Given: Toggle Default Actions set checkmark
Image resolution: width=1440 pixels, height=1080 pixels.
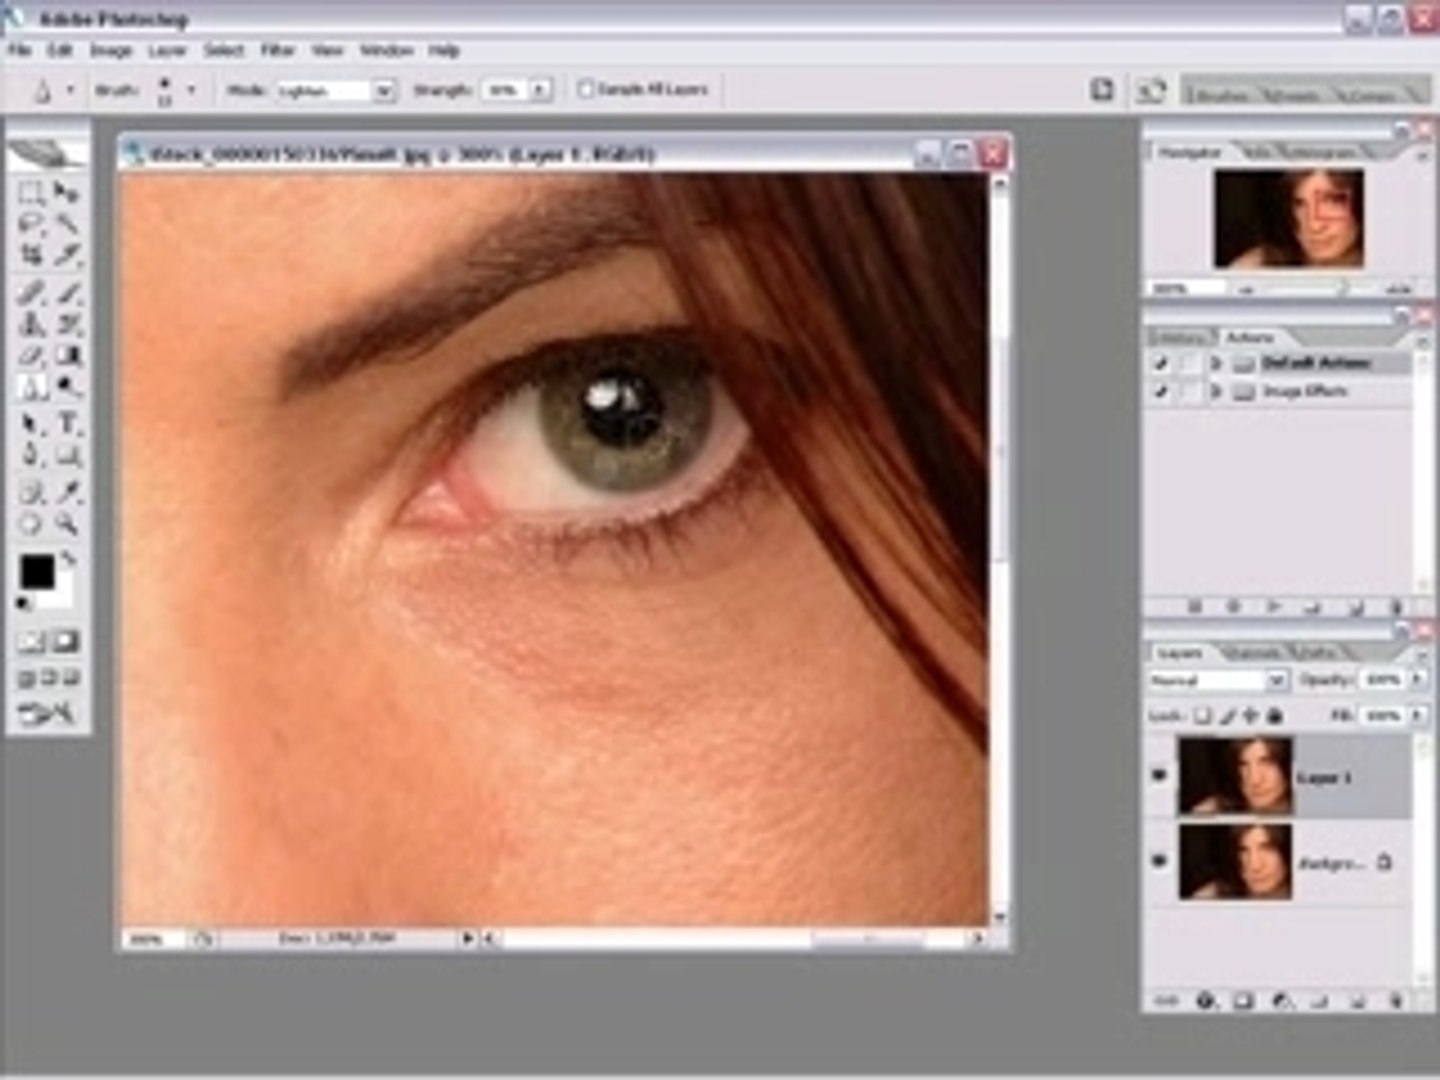Looking at the screenshot, I should [1160, 364].
